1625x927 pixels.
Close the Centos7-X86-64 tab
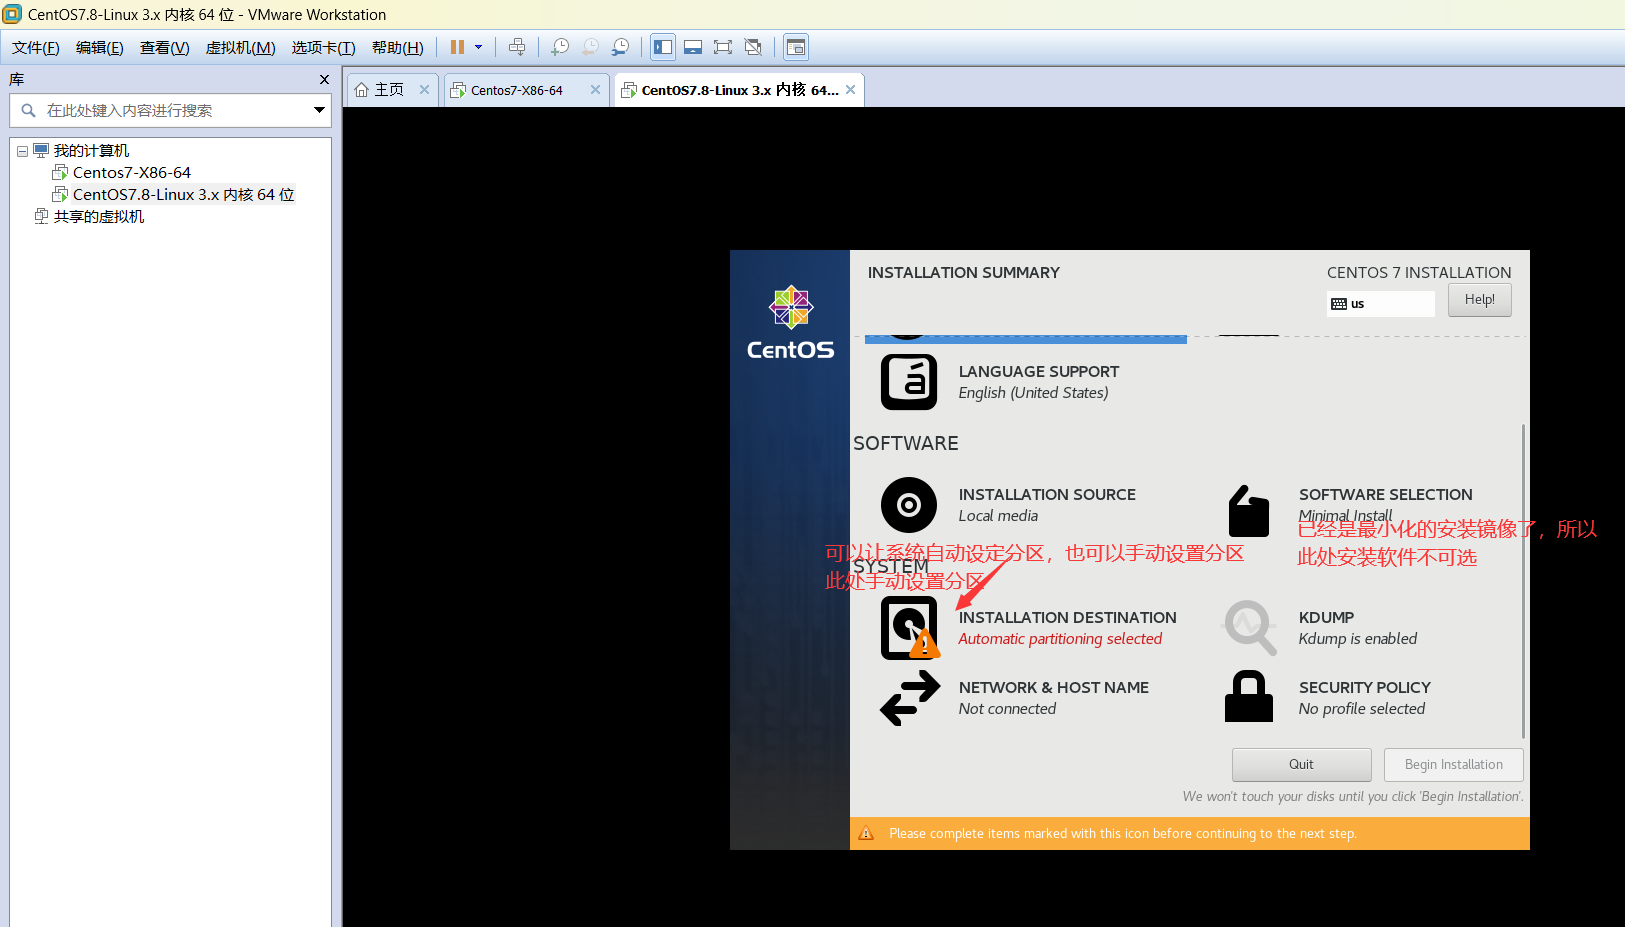point(596,90)
